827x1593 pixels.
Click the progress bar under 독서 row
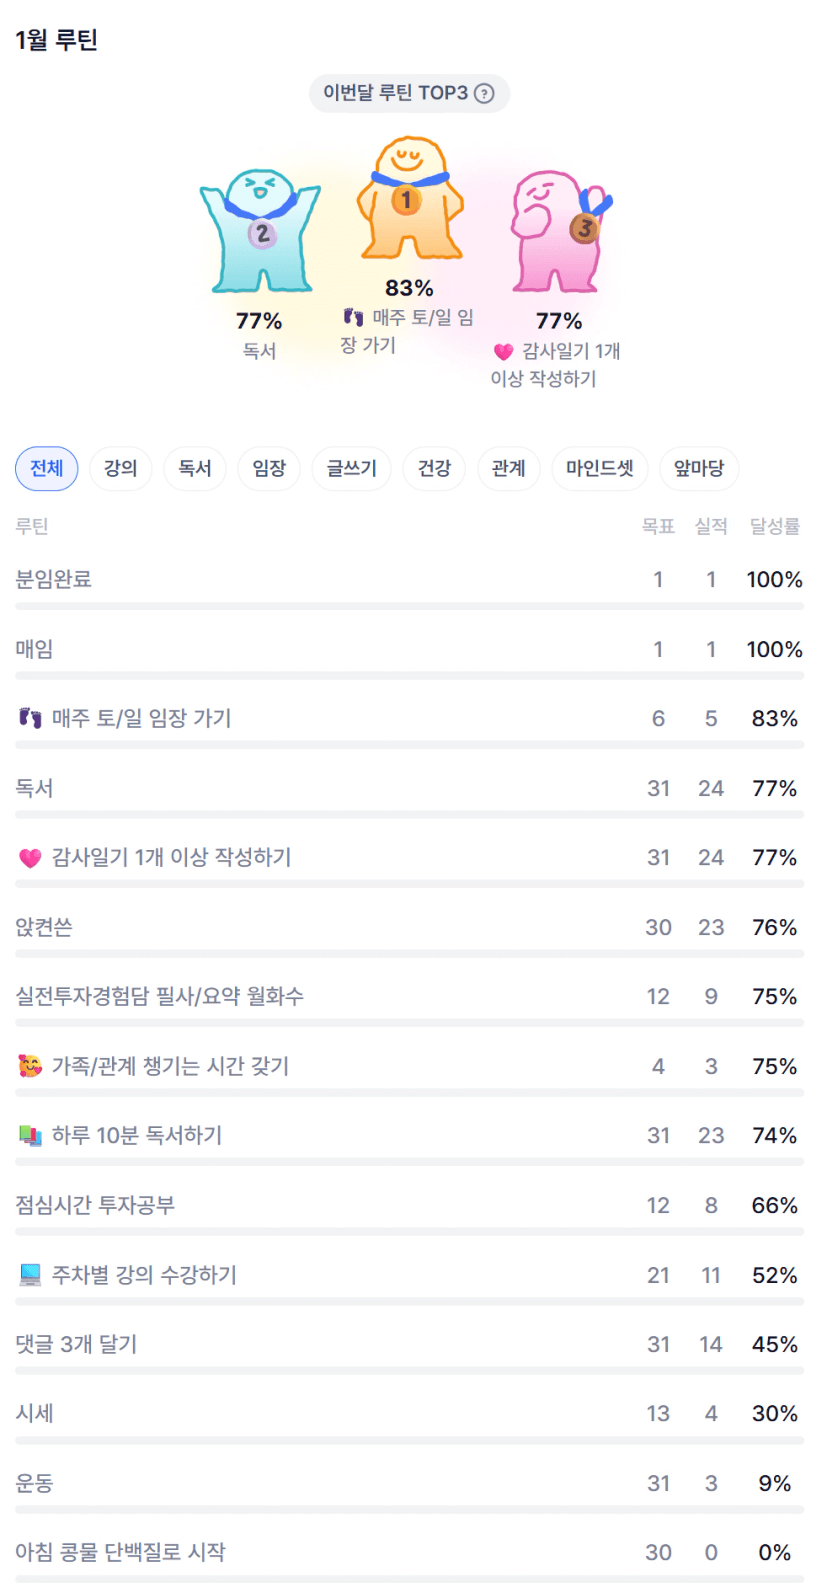coord(409,815)
